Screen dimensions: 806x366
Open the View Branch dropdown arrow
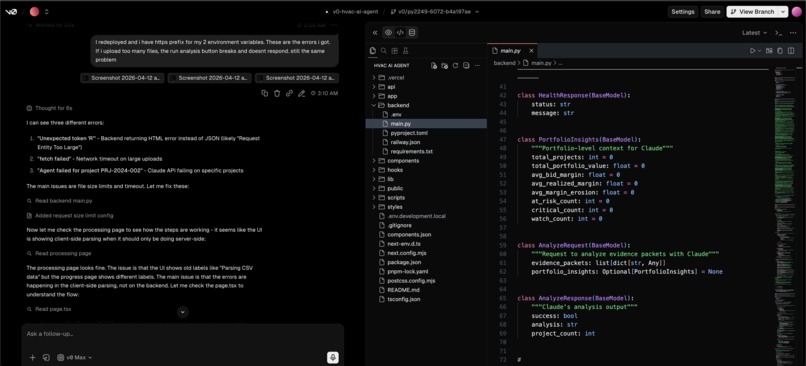pos(783,11)
